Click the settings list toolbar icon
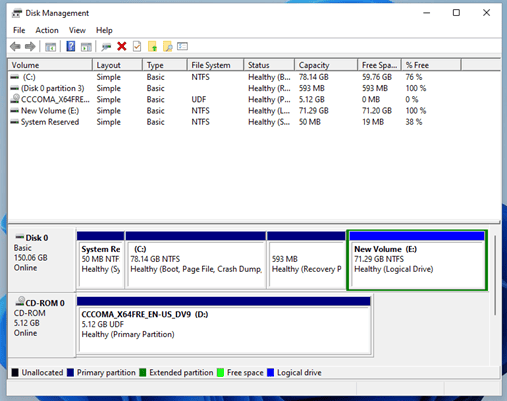 183,46
